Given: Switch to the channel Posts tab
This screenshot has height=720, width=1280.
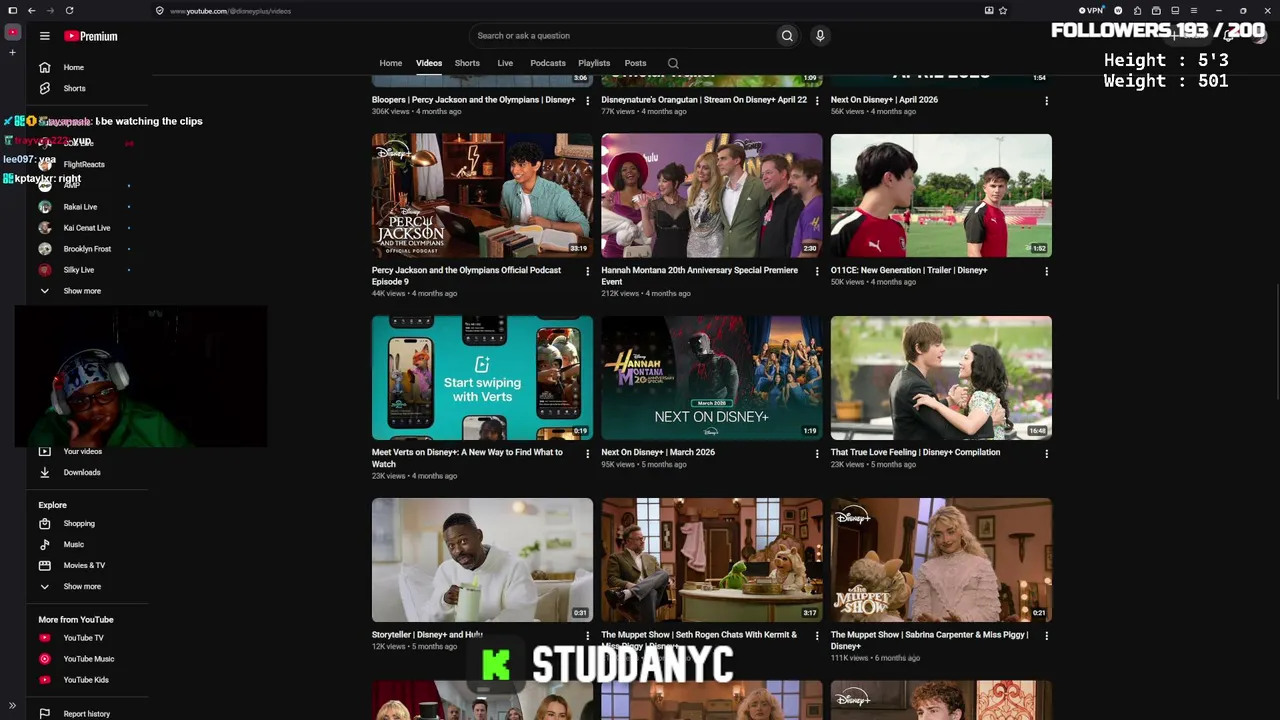Looking at the screenshot, I should point(635,63).
